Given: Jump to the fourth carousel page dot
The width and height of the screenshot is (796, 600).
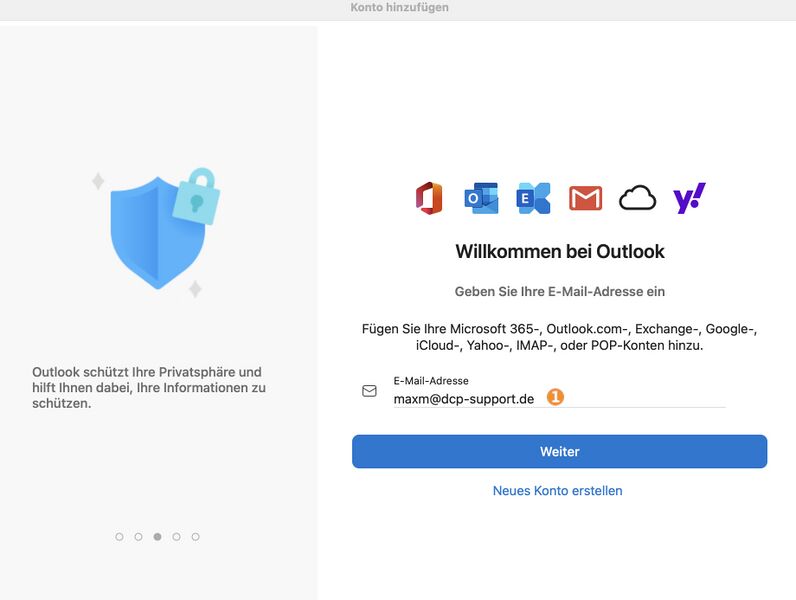Looking at the screenshot, I should click(x=176, y=537).
